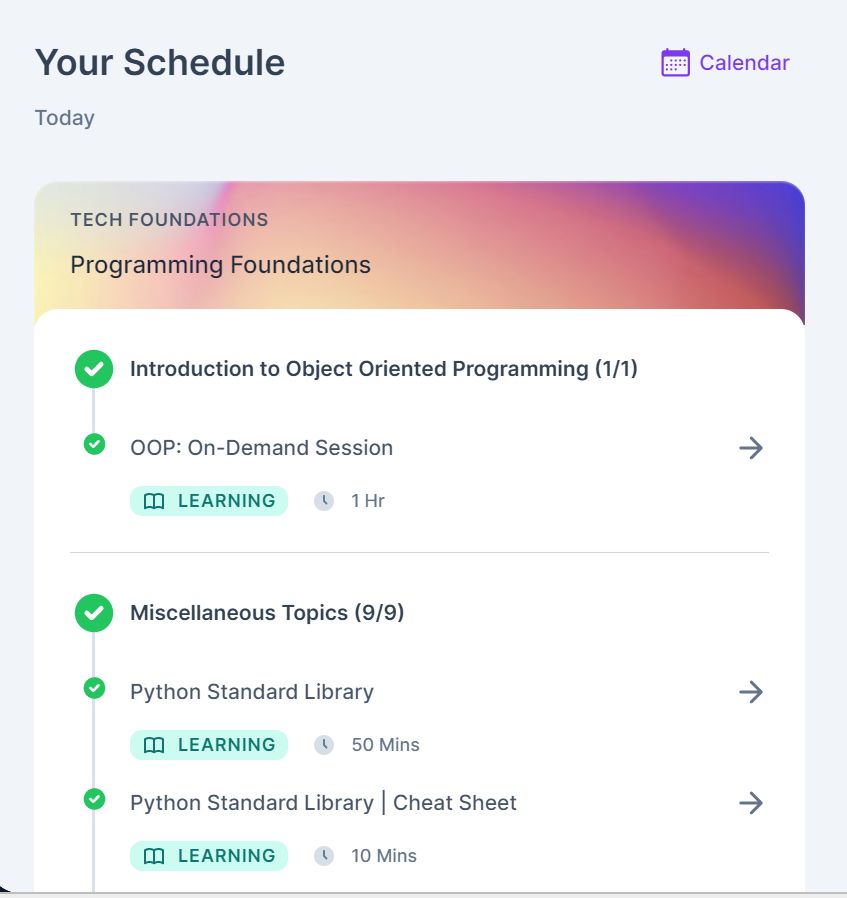Click arrow for Python Standard Library Cheat Sheet

pyautogui.click(x=750, y=803)
